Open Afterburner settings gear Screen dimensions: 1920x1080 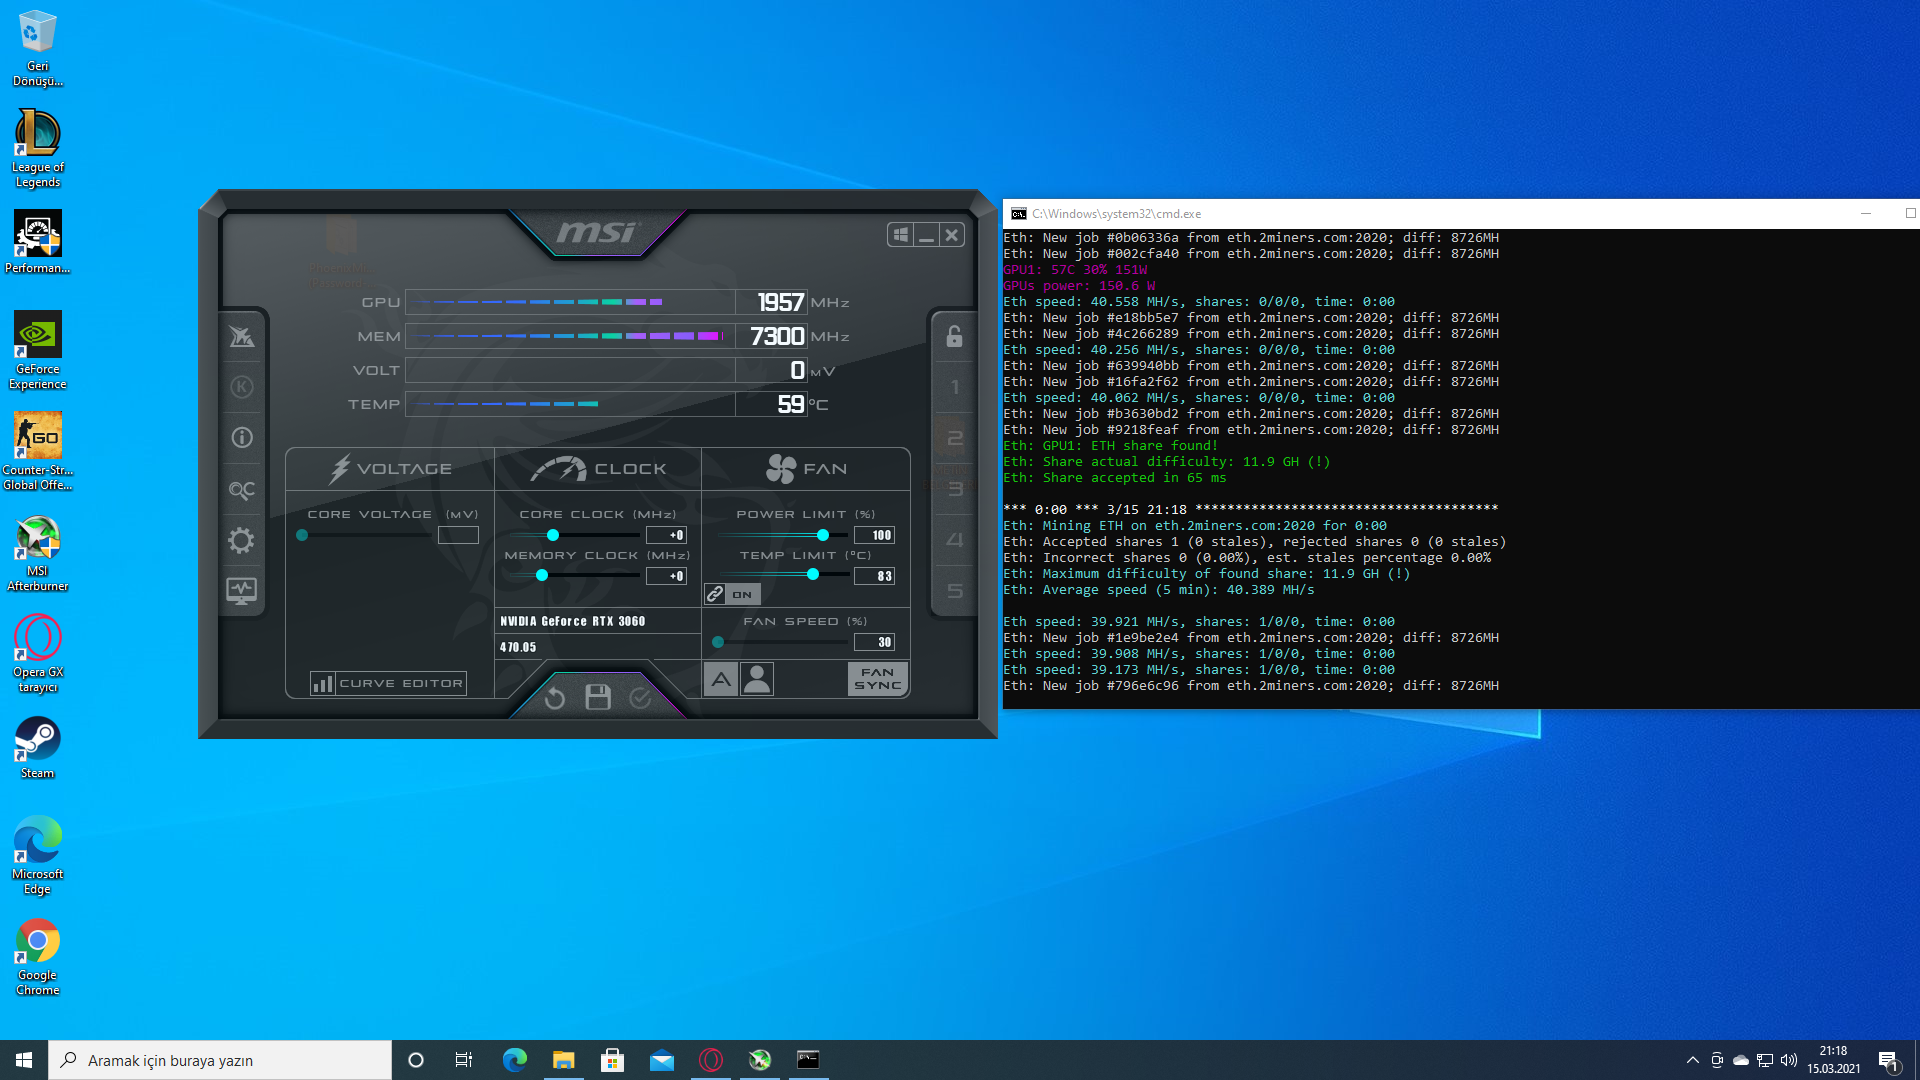coord(242,541)
